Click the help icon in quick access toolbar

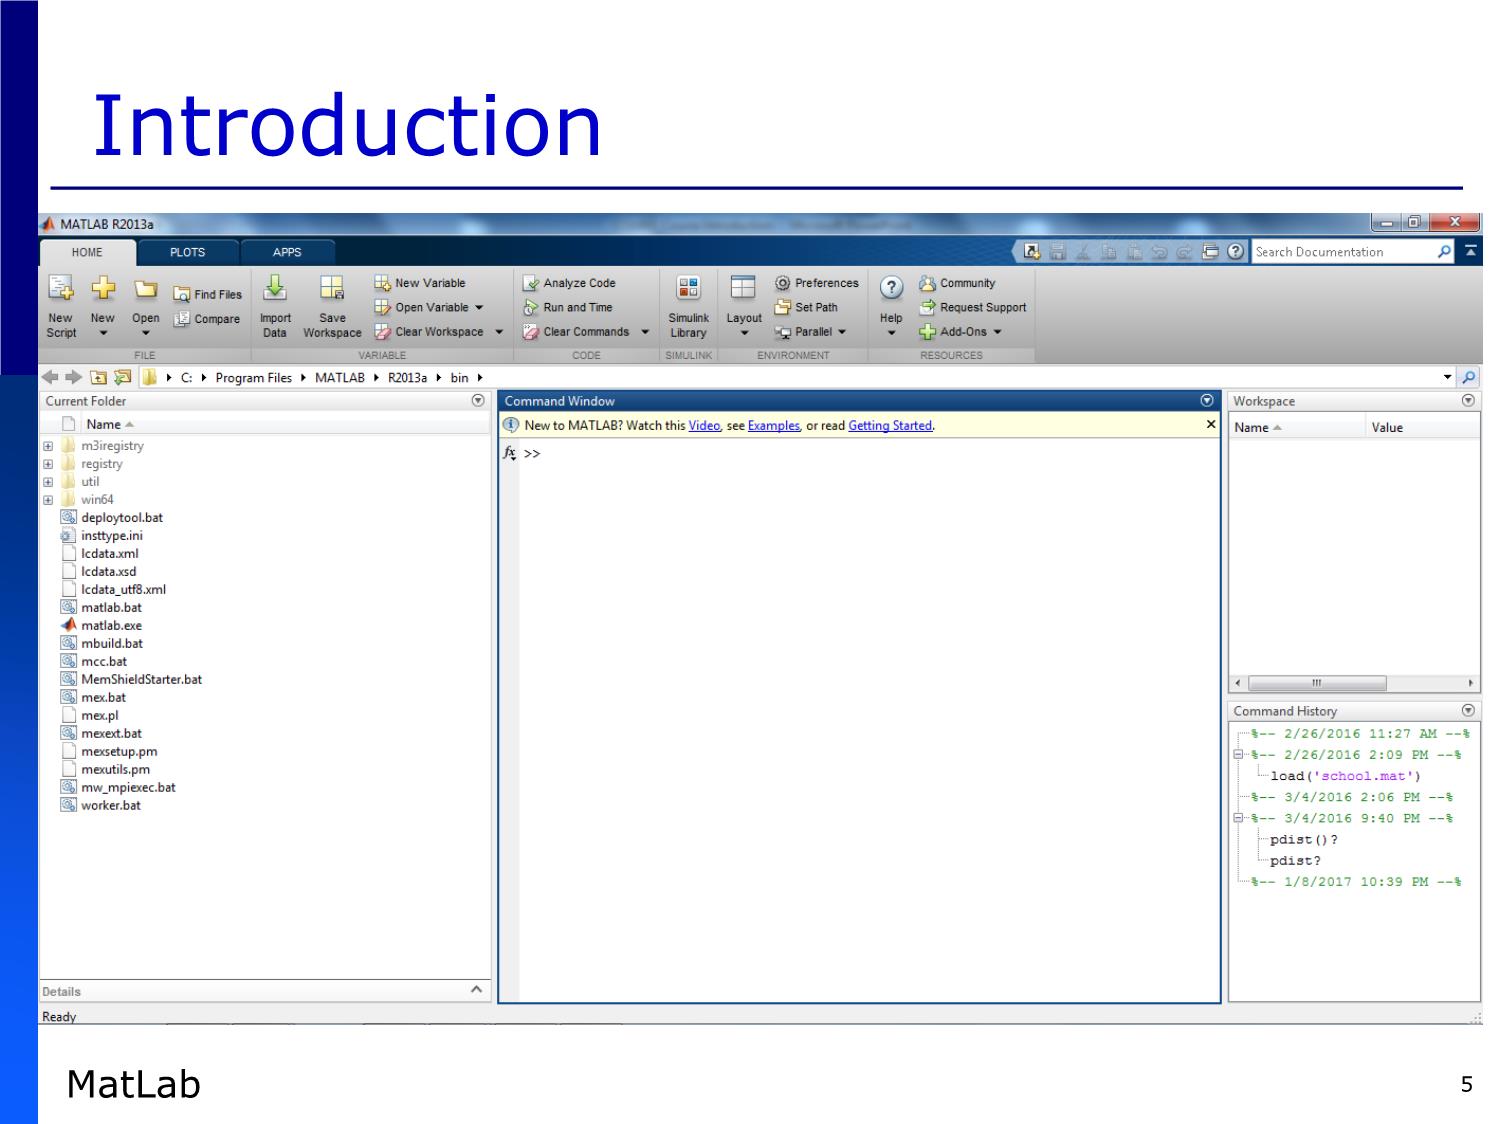1236,252
